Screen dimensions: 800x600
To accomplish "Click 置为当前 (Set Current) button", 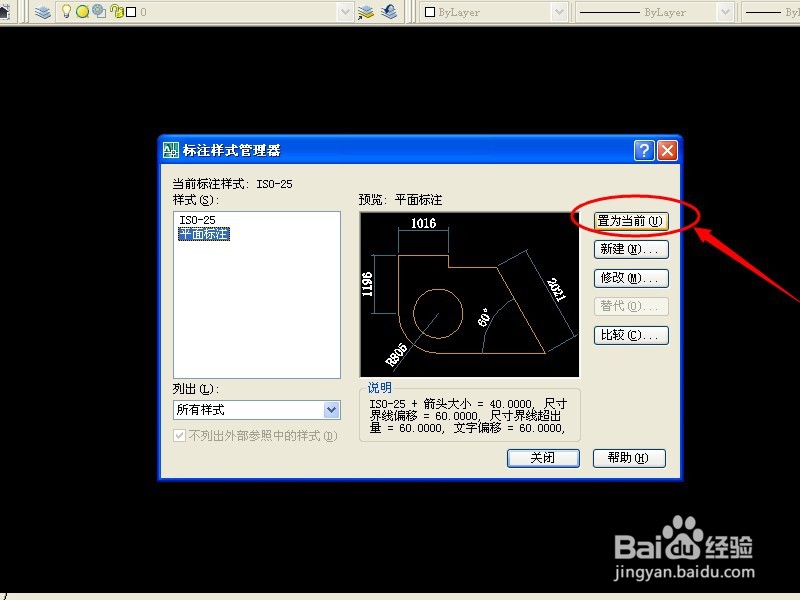I will (x=631, y=221).
